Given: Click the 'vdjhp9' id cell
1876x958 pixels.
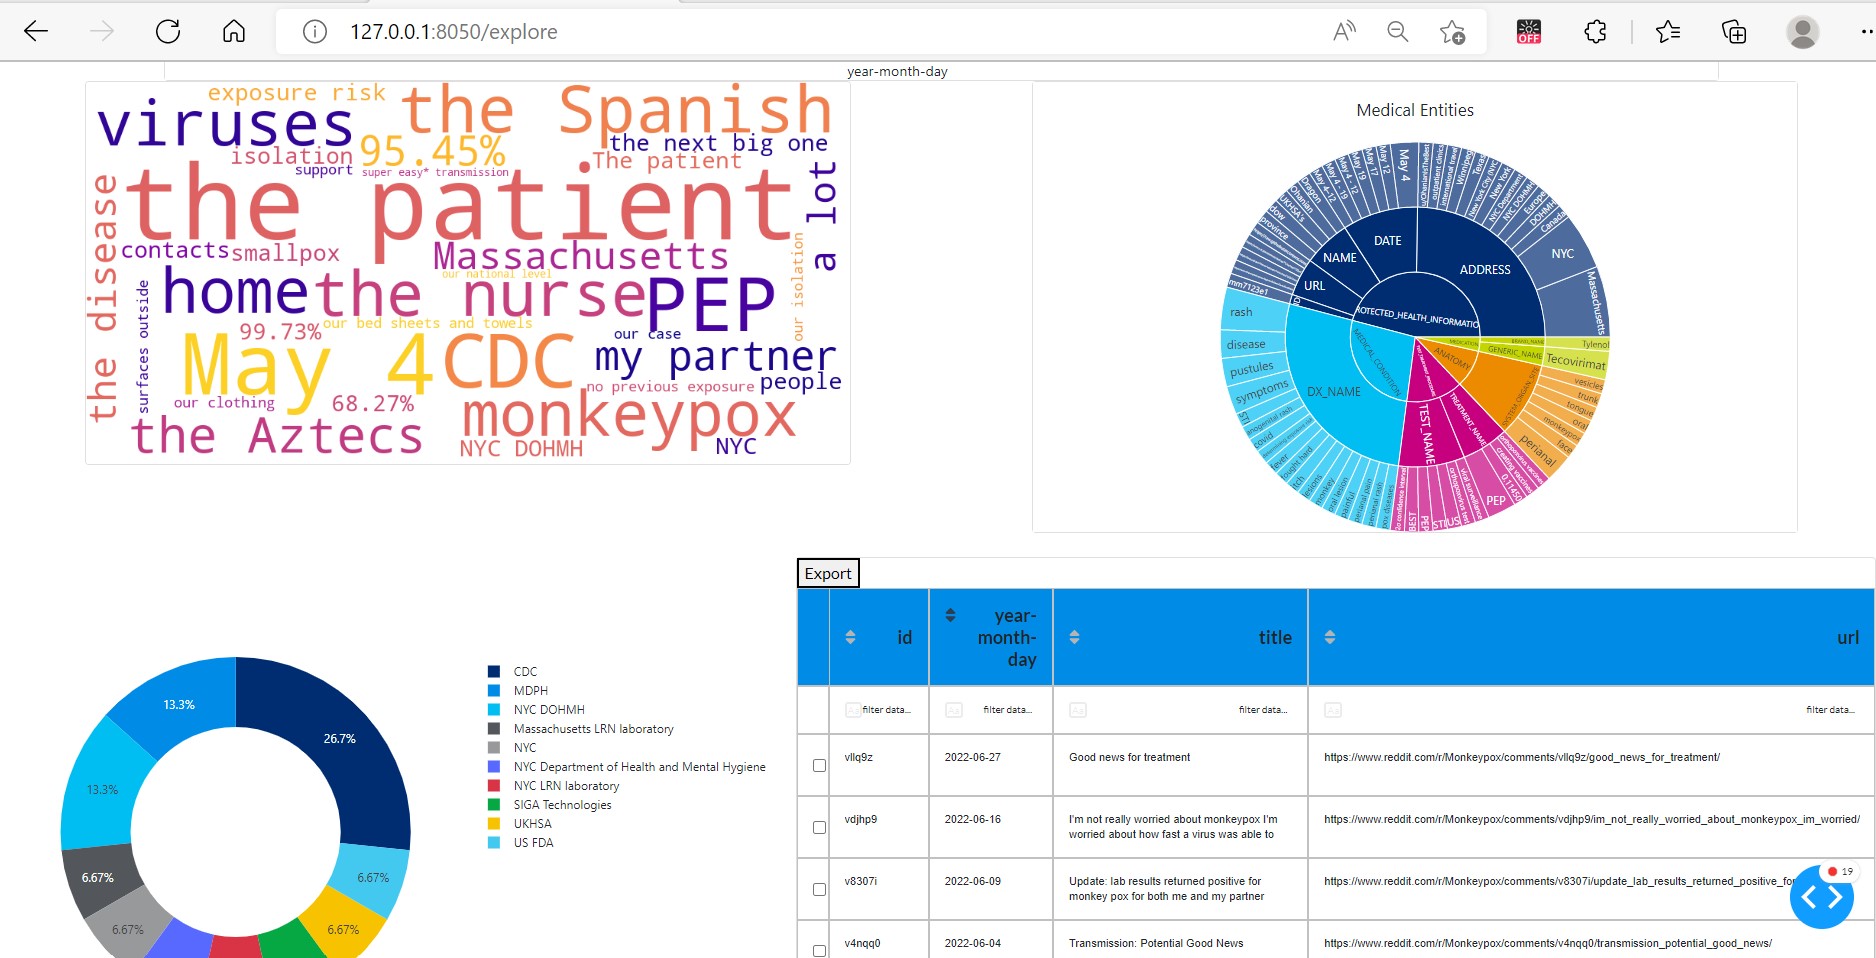Looking at the screenshot, I should [879, 827].
